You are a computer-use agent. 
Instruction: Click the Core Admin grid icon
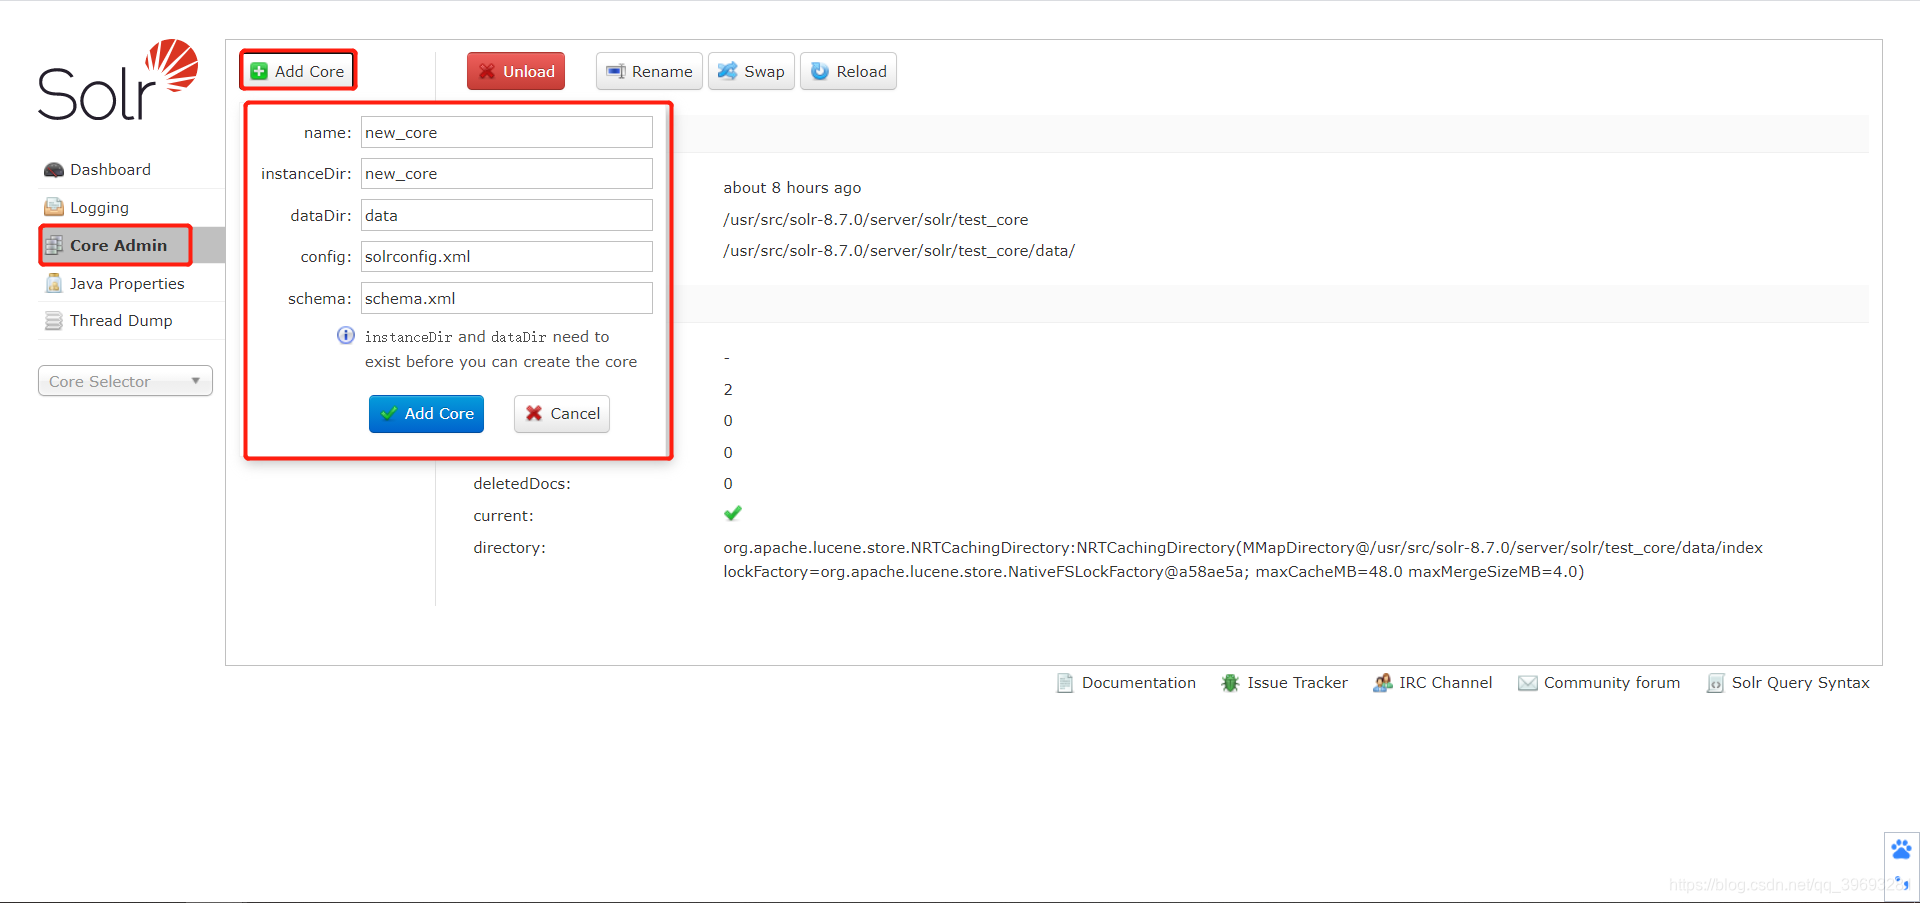tap(54, 245)
